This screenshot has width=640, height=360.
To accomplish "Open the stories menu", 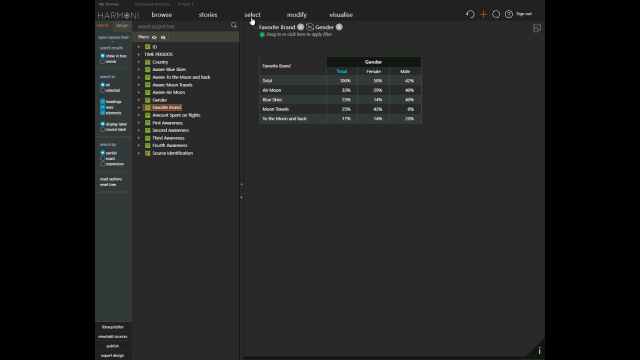I will [208, 15].
